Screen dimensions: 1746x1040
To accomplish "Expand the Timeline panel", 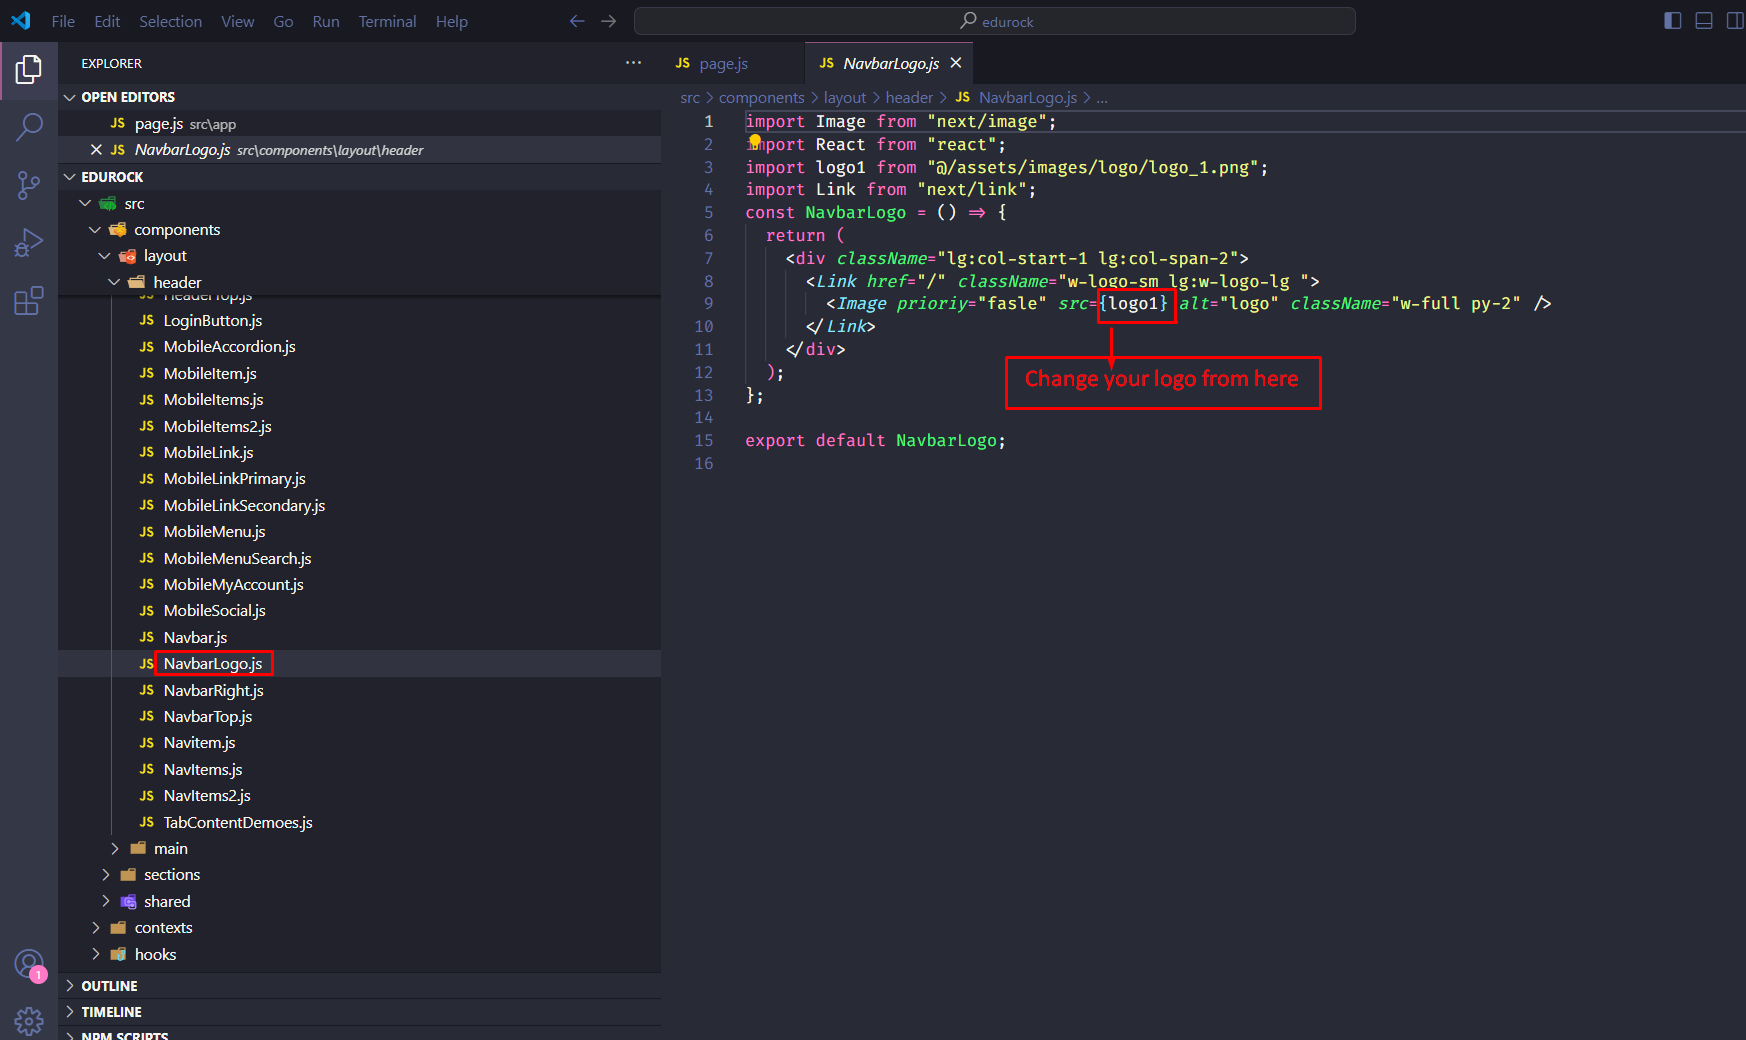I will point(359,1012).
